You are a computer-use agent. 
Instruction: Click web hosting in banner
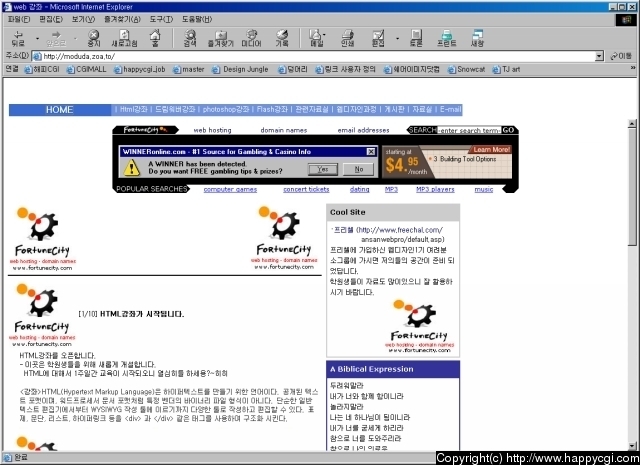212,130
